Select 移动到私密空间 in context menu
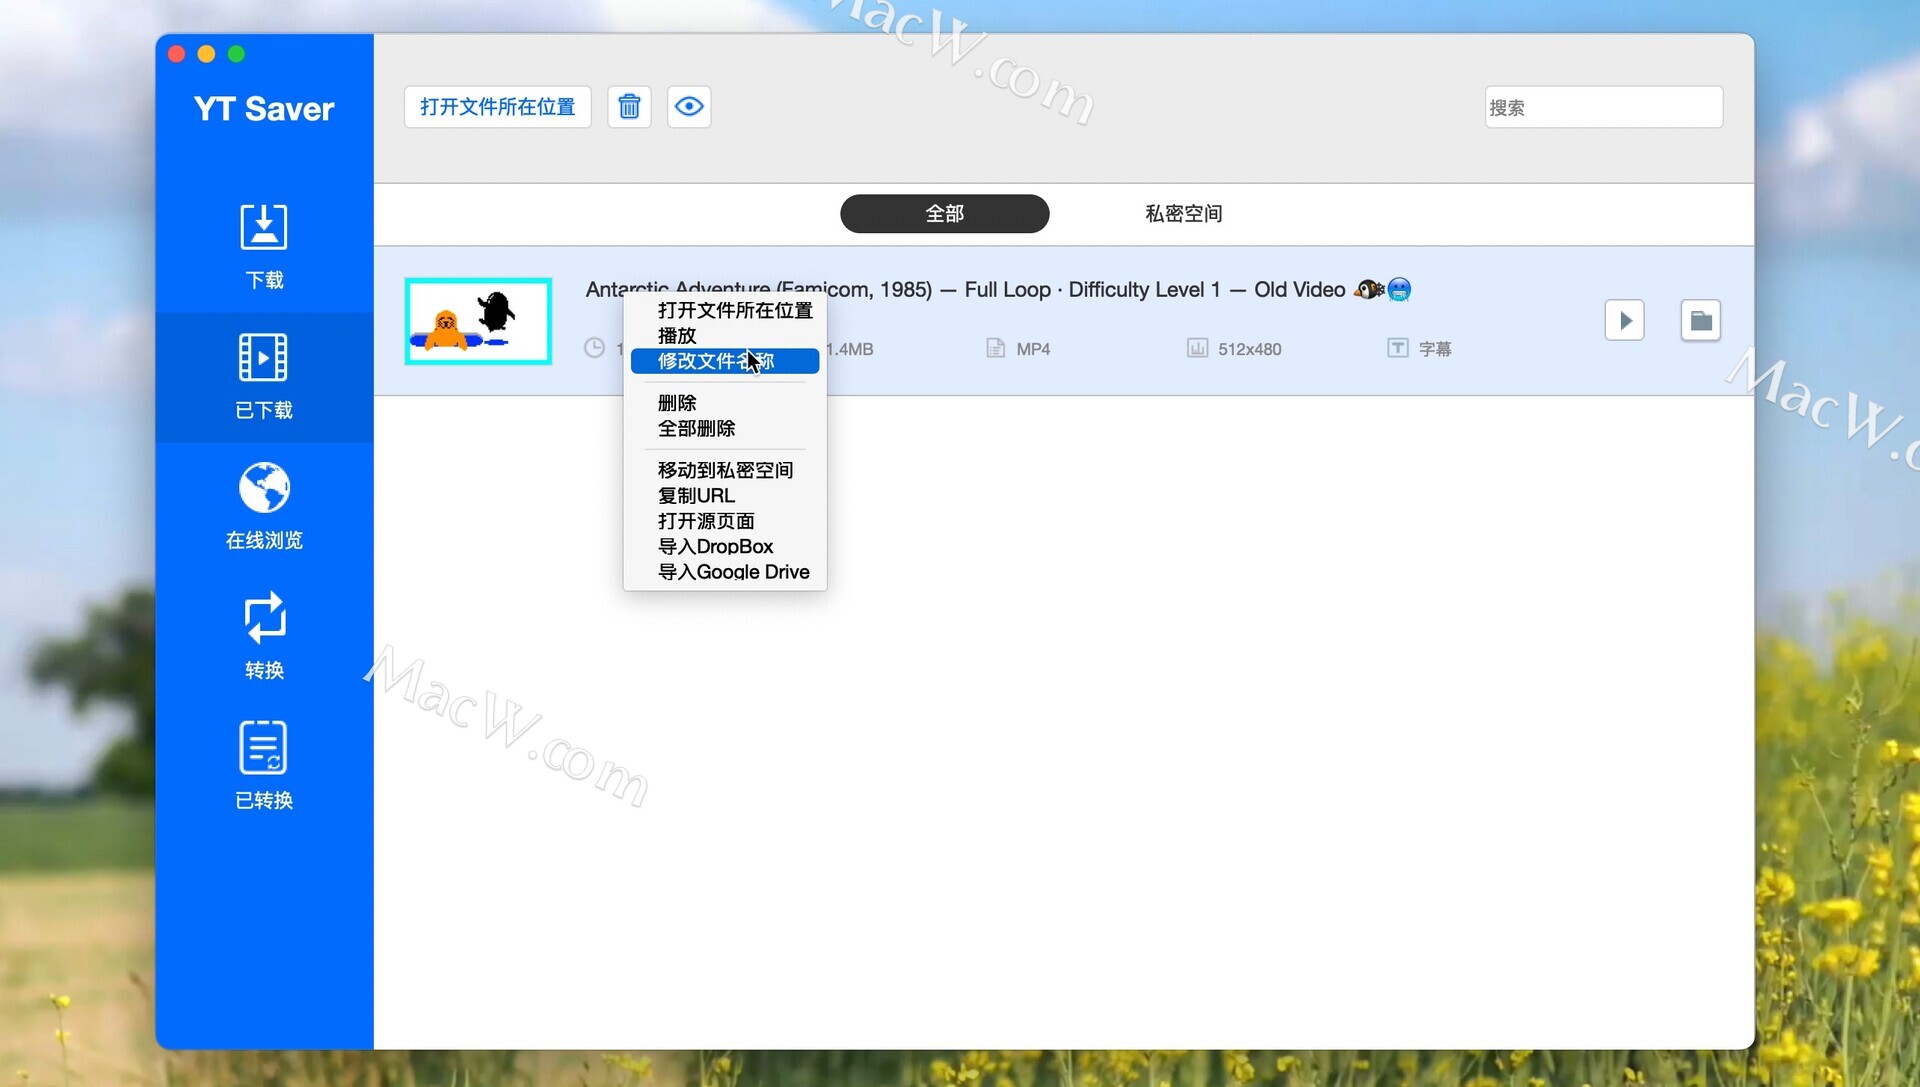This screenshot has height=1087, width=1920. pyautogui.click(x=725, y=470)
